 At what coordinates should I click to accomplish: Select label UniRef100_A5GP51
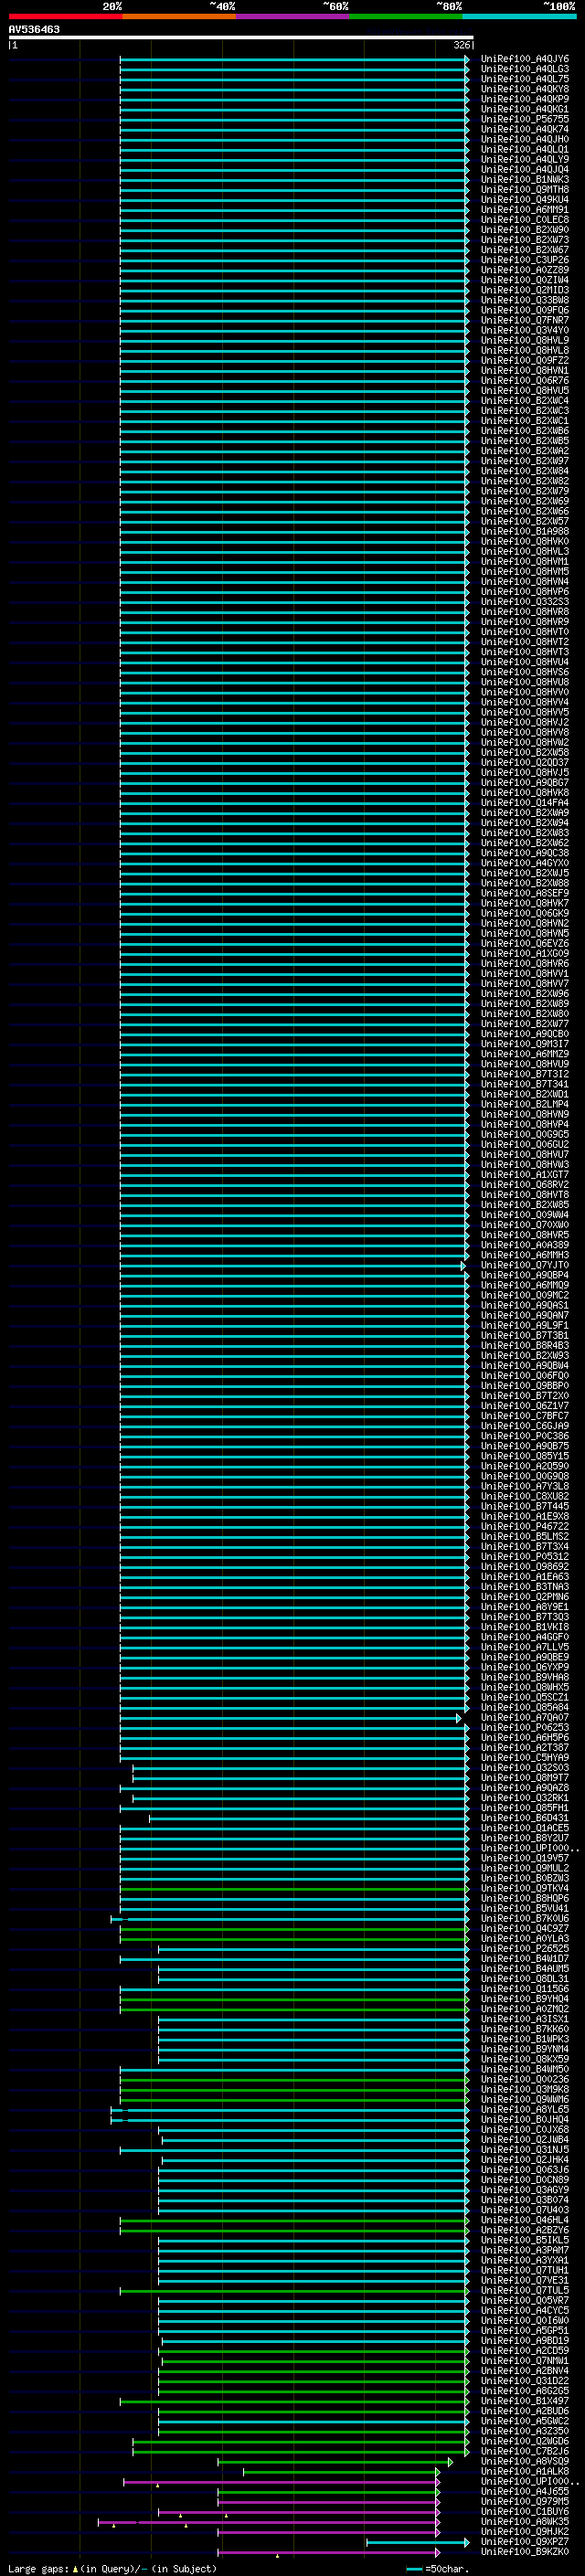524,2330
